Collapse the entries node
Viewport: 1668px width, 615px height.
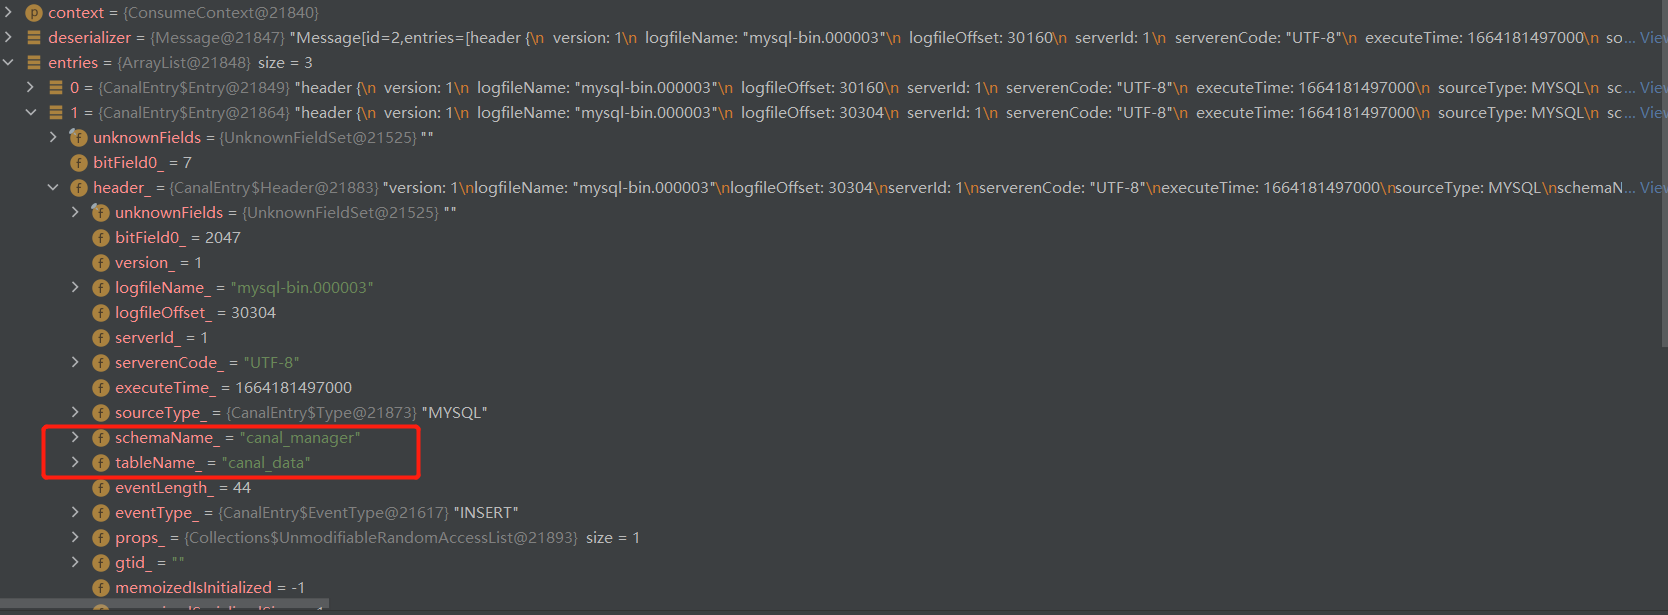tap(8, 62)
